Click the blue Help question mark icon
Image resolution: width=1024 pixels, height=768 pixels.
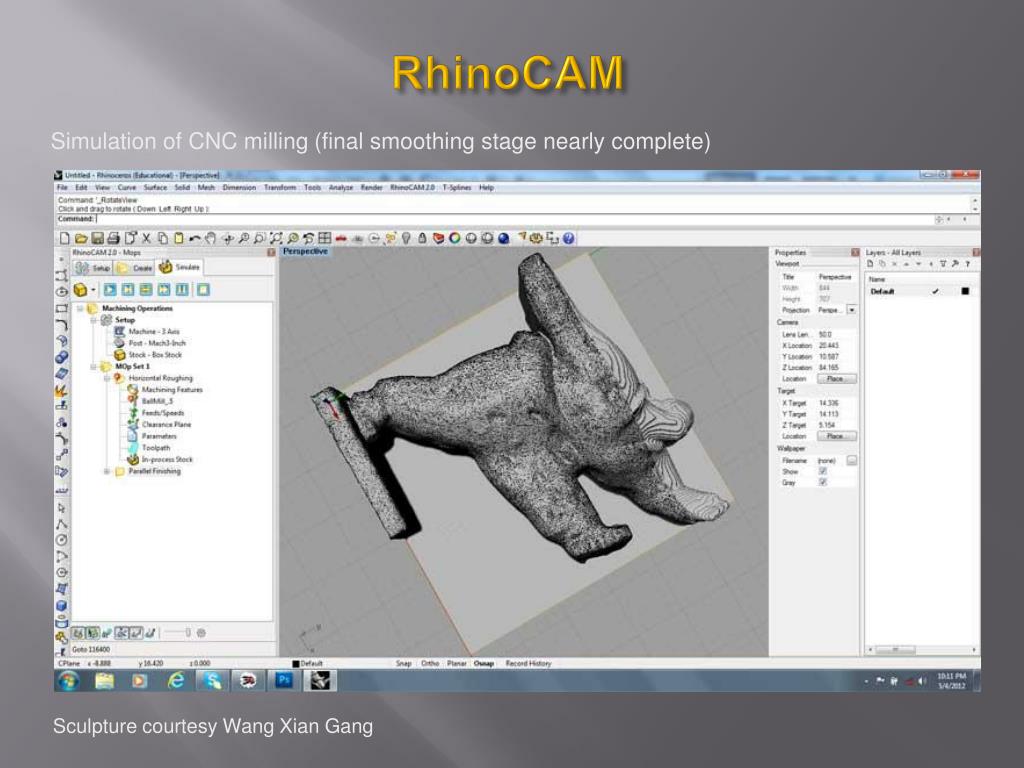point(568,238)
